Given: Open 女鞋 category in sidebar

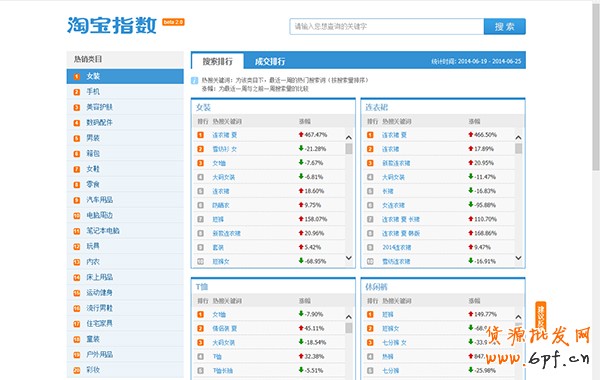Looking at the screenshot, I should 125,169.
